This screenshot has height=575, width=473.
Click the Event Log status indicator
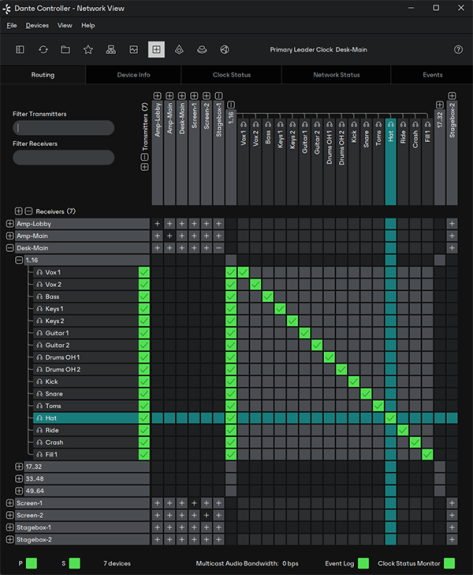[x=363, y=563]
